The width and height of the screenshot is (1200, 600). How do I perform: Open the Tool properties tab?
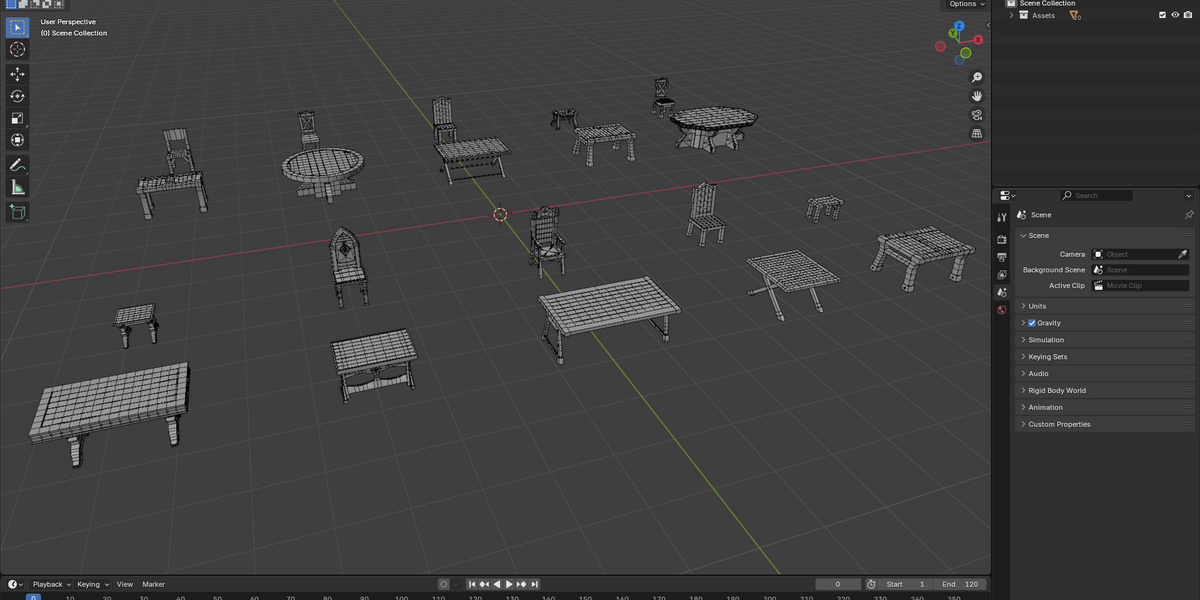pyautogui.click(x=1002, y=217)
